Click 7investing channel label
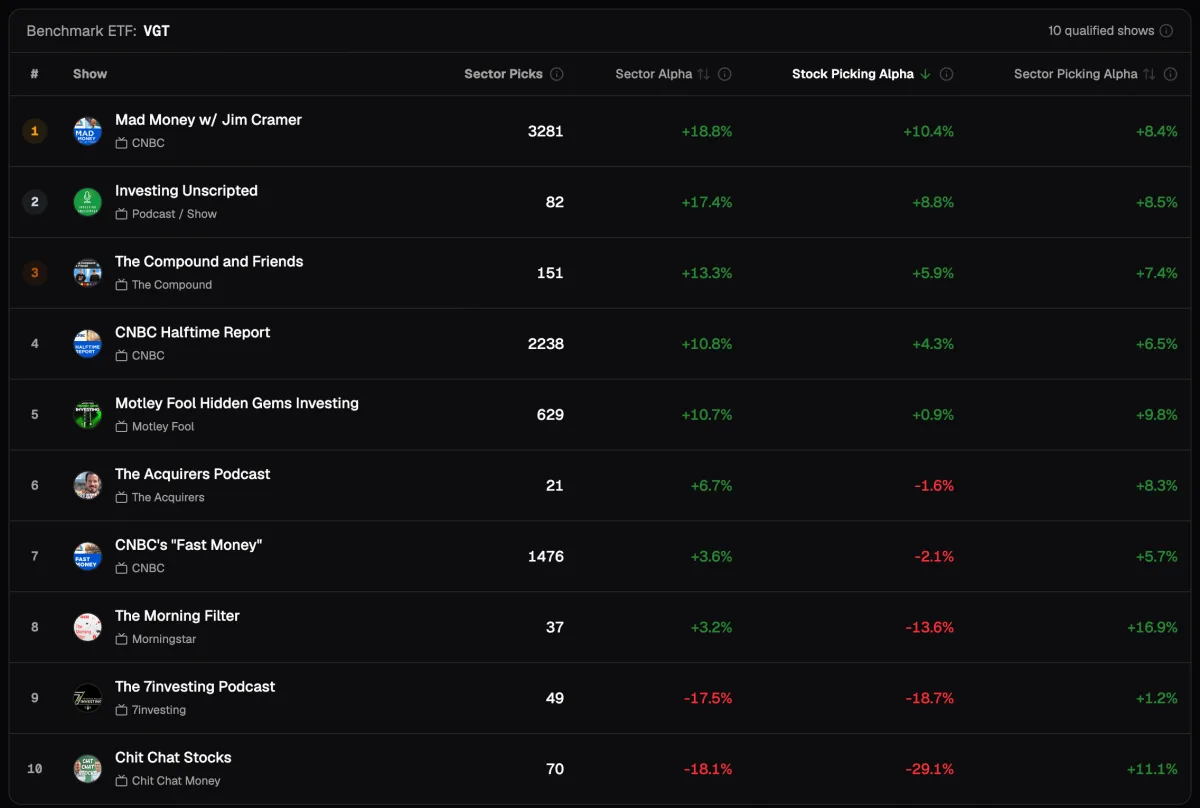Screen dimensions: 1200x808 click(x=159, y=710)
